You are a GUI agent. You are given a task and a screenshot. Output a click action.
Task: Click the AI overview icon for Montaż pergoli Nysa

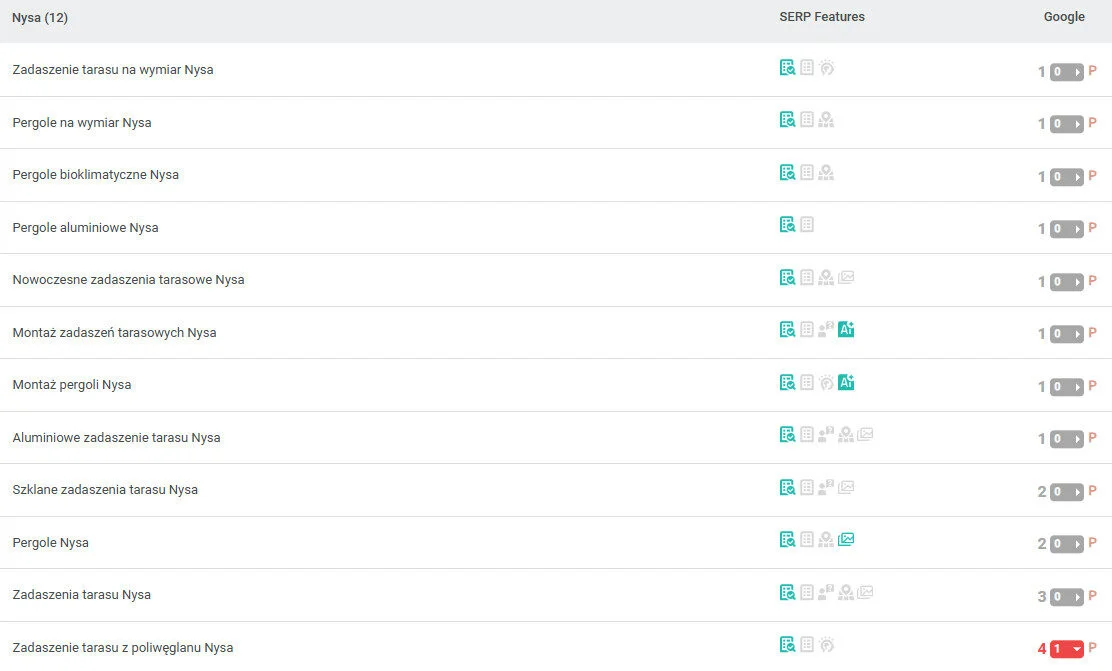pyautogui.click(x=846, y=383)
